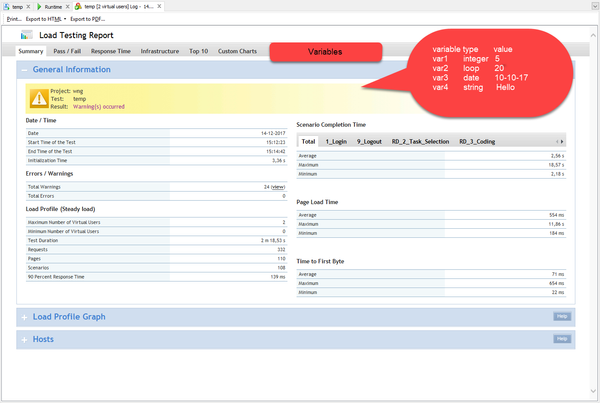This screenshot has height=403, width=600.
Task: Select the Top 10 tab
Action: coord(199,50)
